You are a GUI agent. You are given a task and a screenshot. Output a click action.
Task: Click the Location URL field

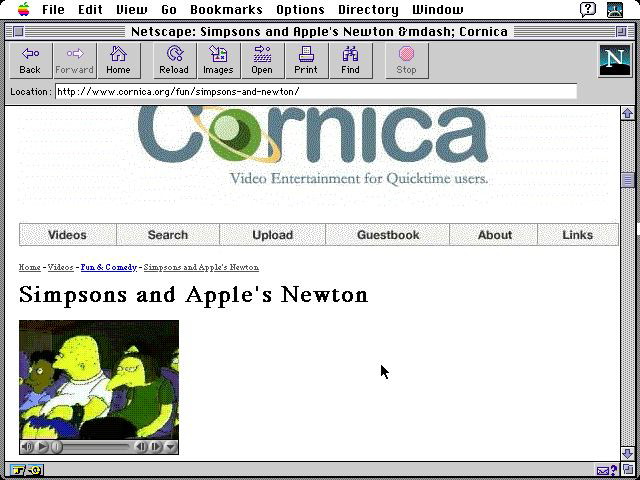(316, 92)
